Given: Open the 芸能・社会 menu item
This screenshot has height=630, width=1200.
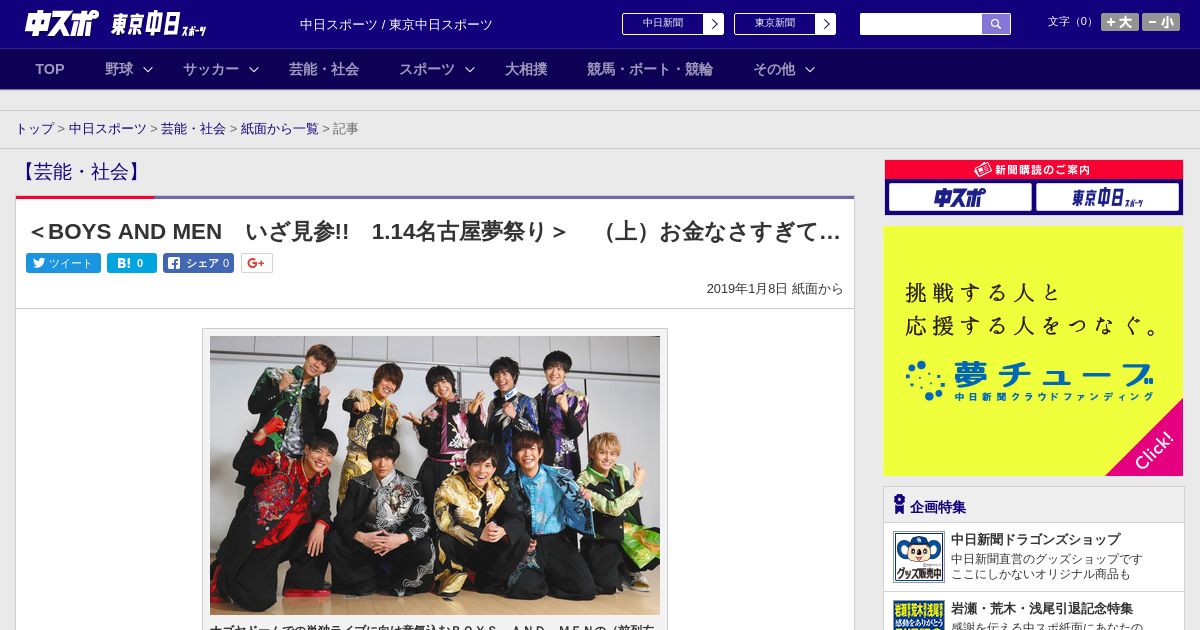Looking at the screenshot, I should click(324, 69).
